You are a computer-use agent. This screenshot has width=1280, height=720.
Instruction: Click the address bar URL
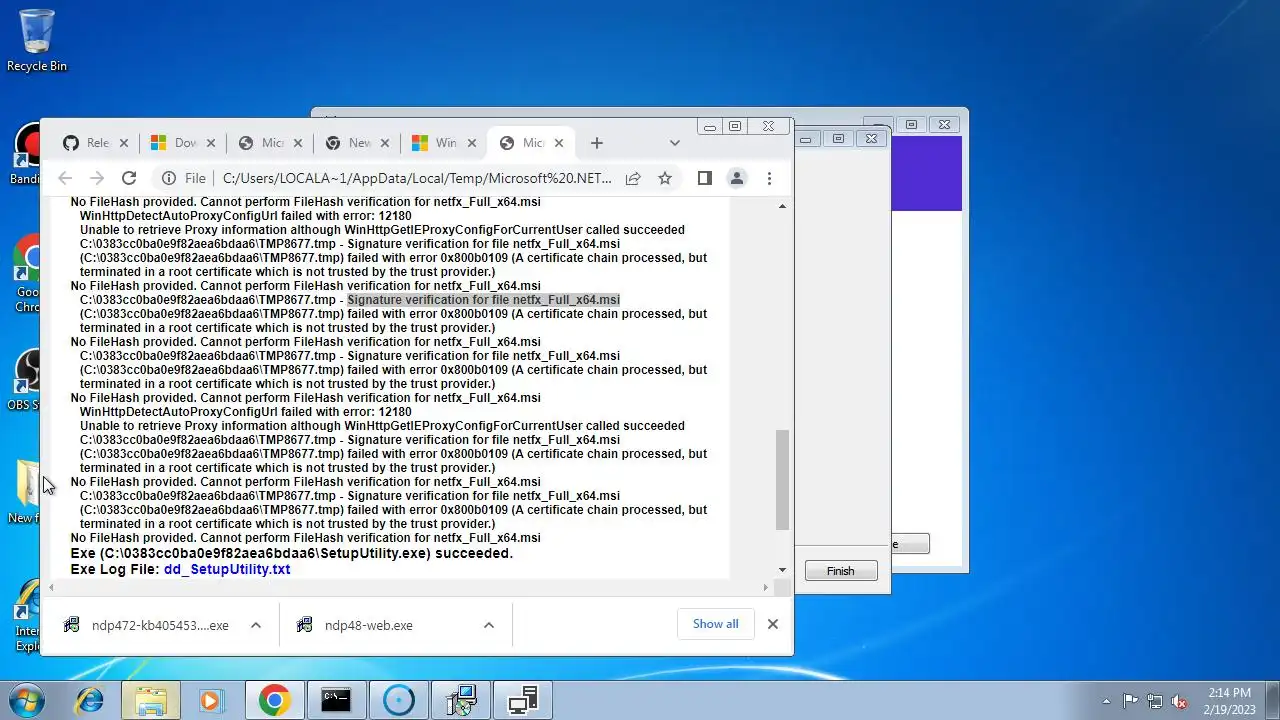417,178
